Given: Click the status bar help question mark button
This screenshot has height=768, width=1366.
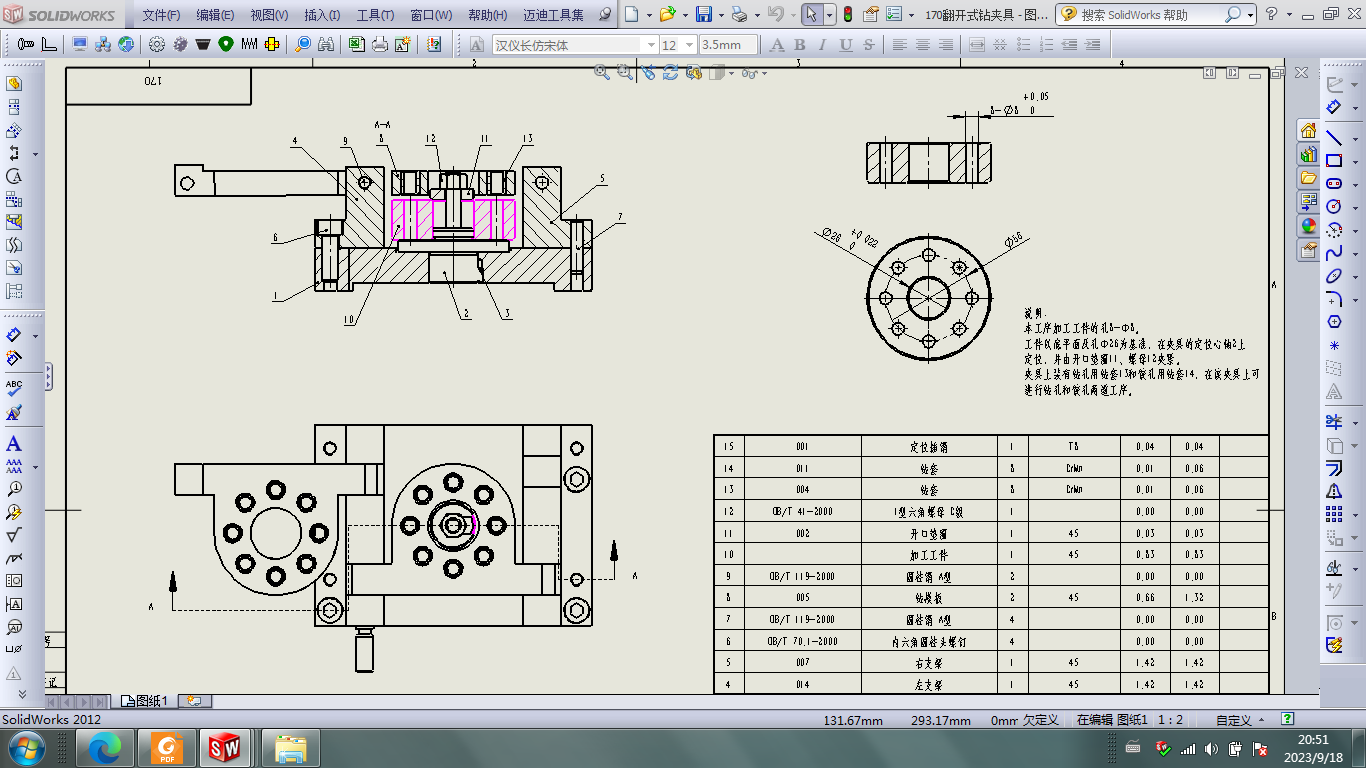Looking at the screenshot, I should (1287, 719).
